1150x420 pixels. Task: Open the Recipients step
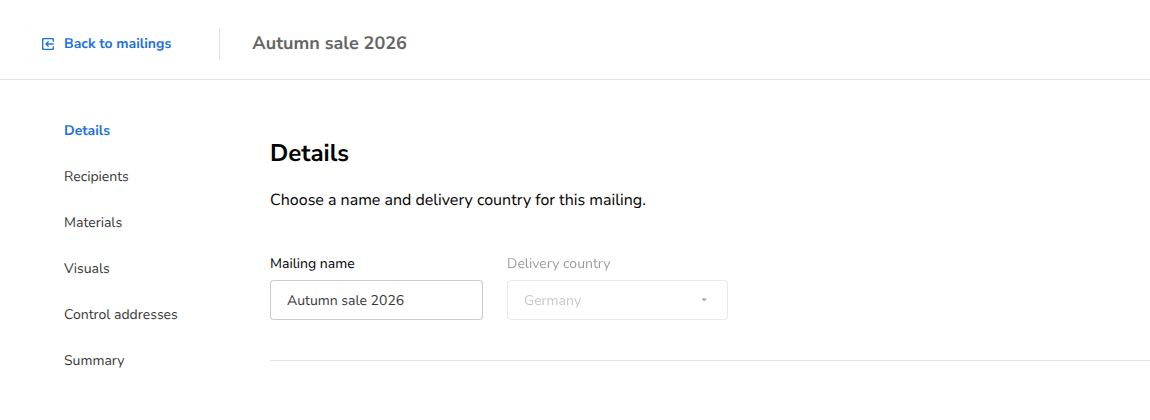click(96, 177)
